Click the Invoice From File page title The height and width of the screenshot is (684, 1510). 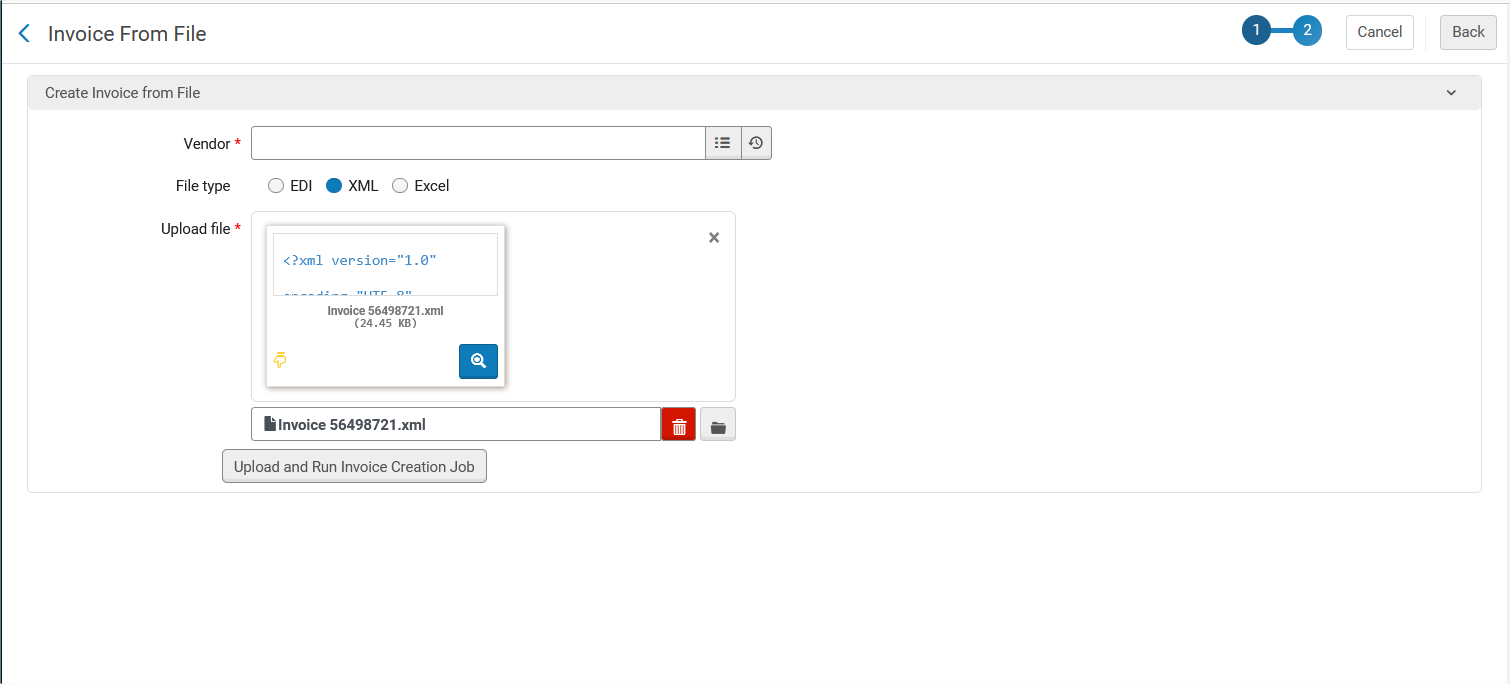coord(127,34)
